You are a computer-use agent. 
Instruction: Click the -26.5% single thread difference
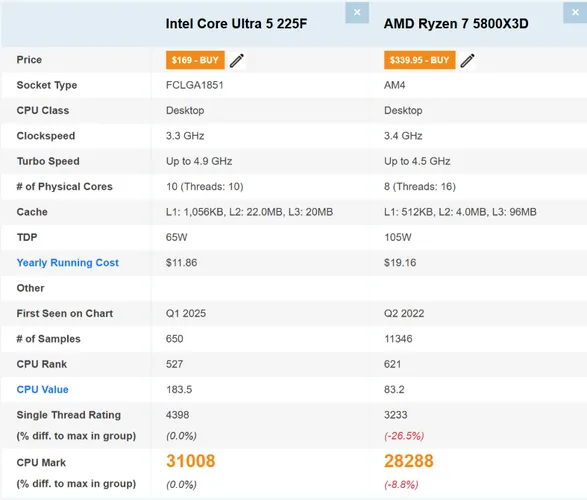tap(404, 436)
